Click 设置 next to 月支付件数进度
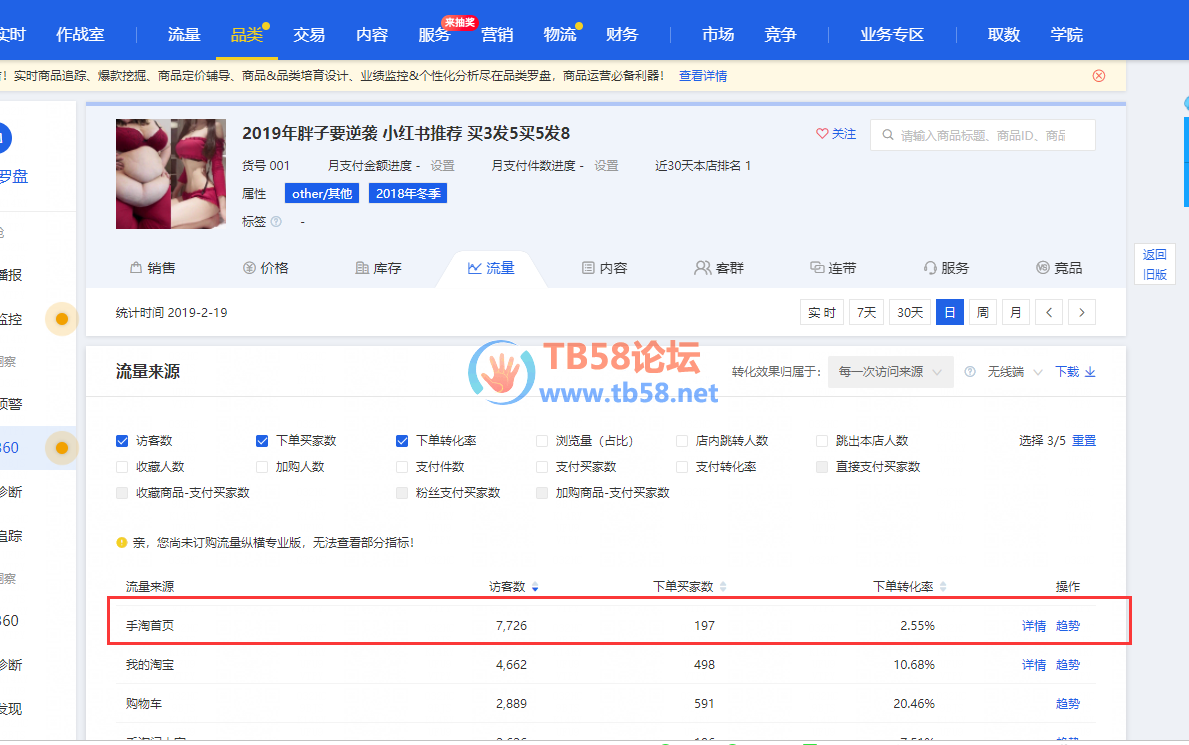 (x=606, y=165)
